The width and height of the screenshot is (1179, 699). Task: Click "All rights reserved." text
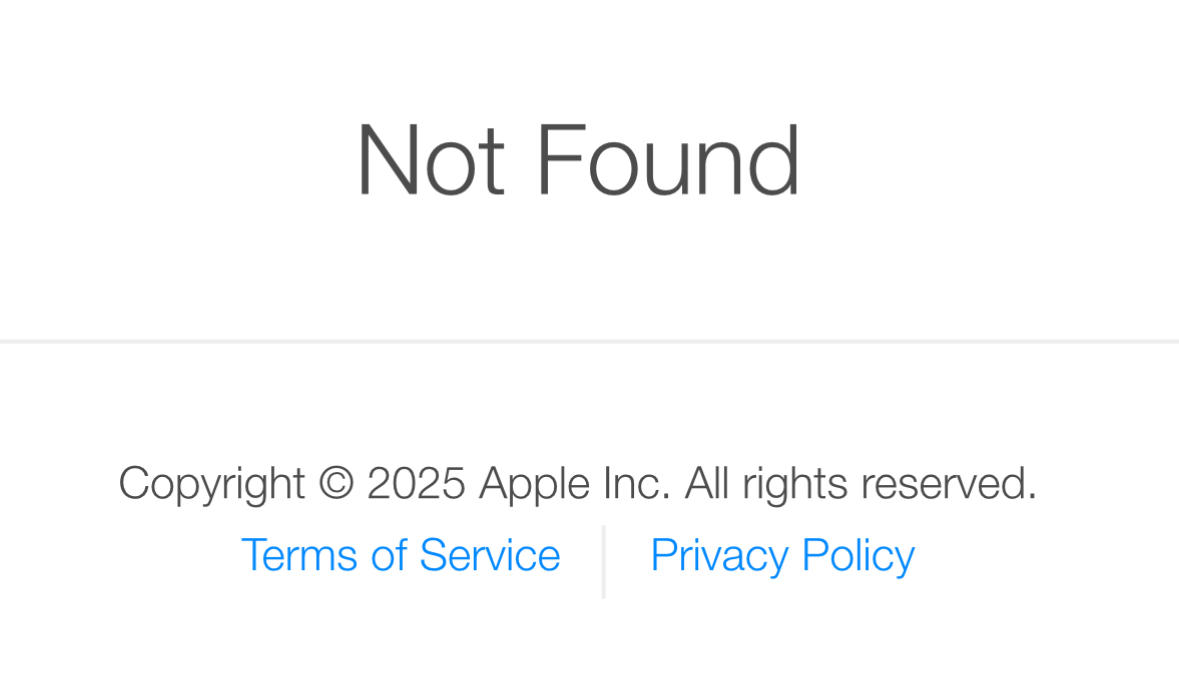861,484
